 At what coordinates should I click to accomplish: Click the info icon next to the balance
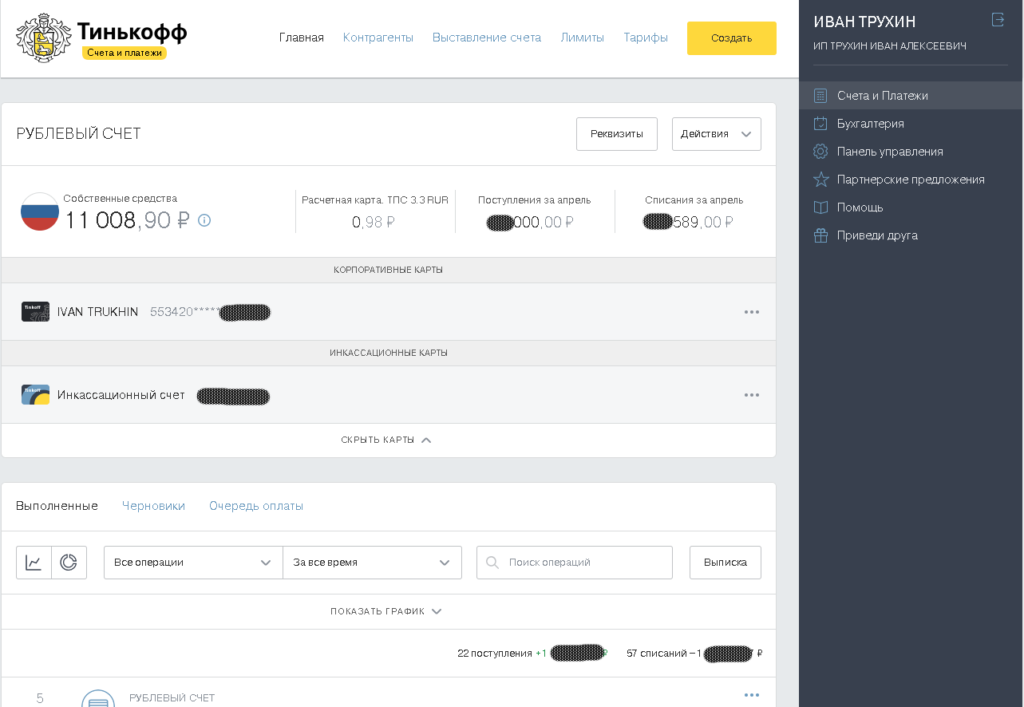coord(204,221)
